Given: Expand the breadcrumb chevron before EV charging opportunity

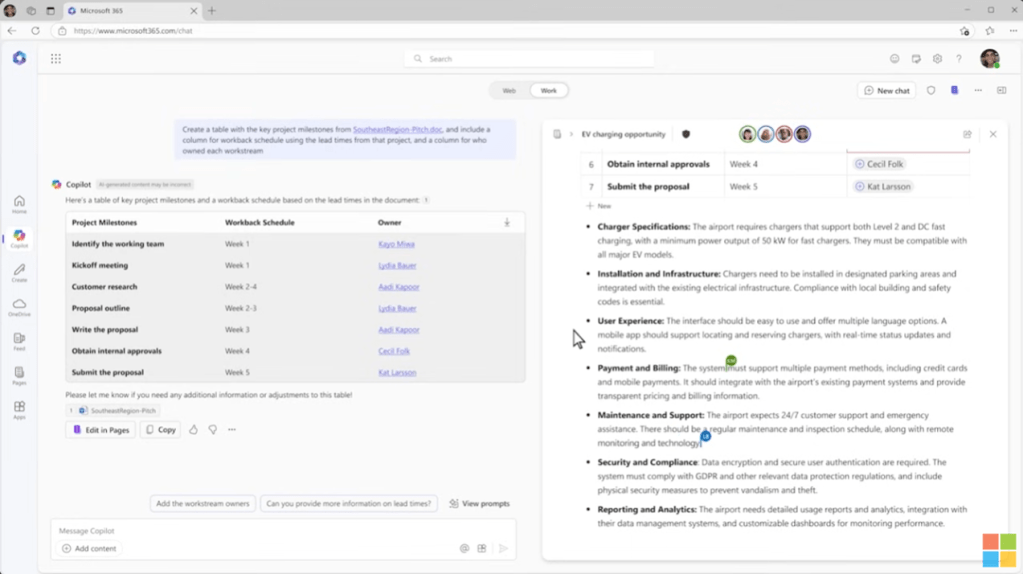Looking at the screenshot, I should point(571,134).
